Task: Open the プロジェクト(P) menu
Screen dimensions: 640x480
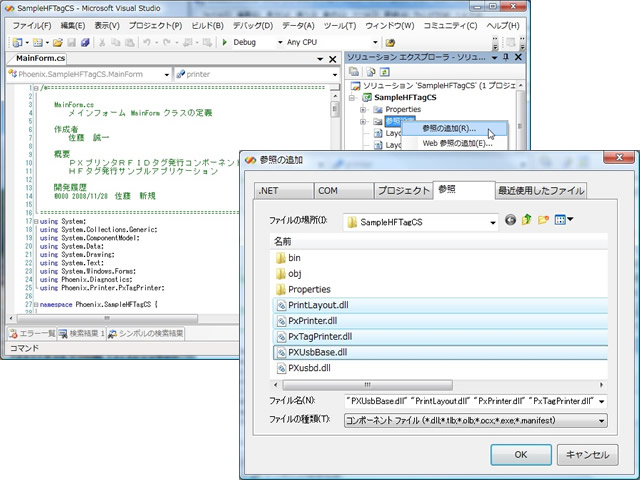Action: coord(156,26)
